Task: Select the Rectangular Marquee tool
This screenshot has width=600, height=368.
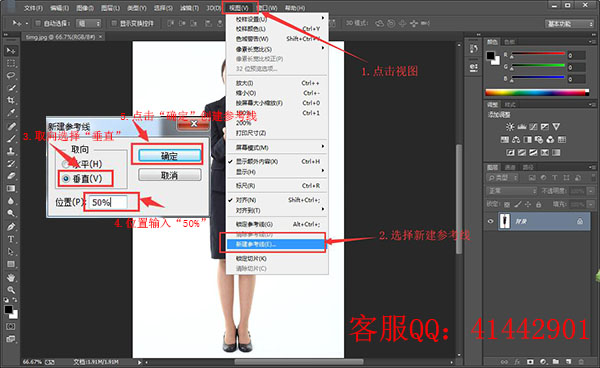Action: tap(11, 63)
